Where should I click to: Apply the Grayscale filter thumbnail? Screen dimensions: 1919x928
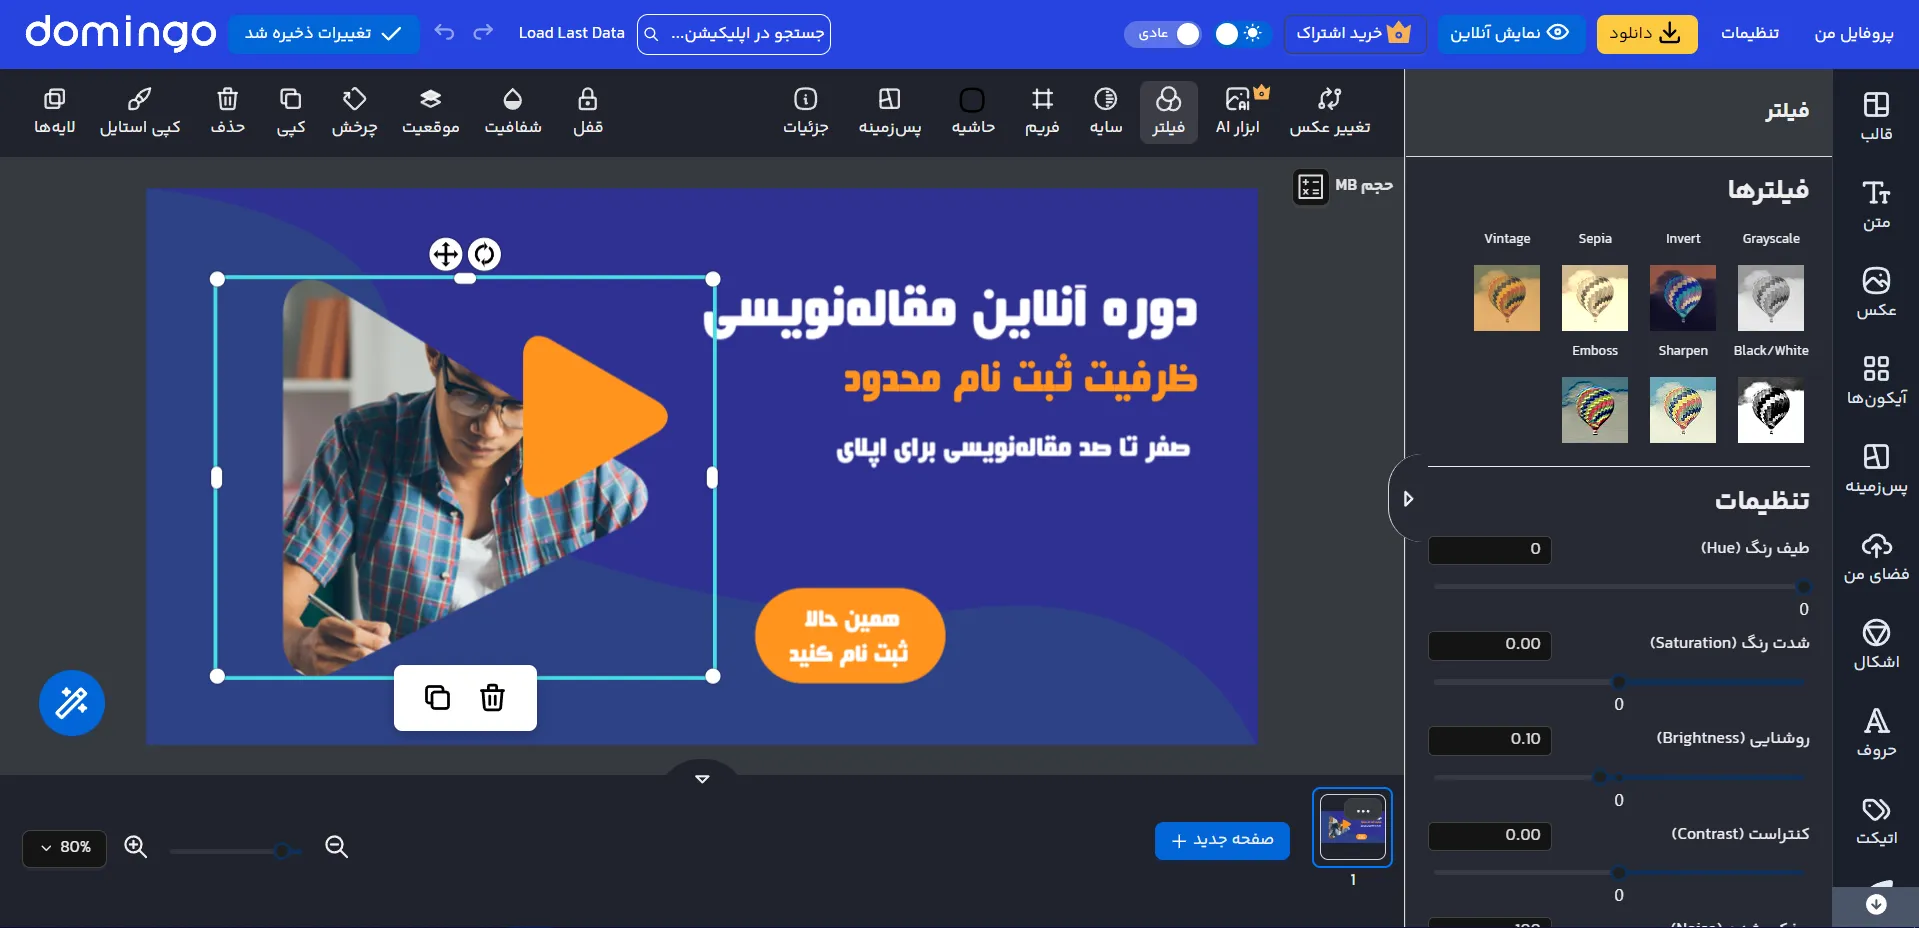click(1771, 298)
